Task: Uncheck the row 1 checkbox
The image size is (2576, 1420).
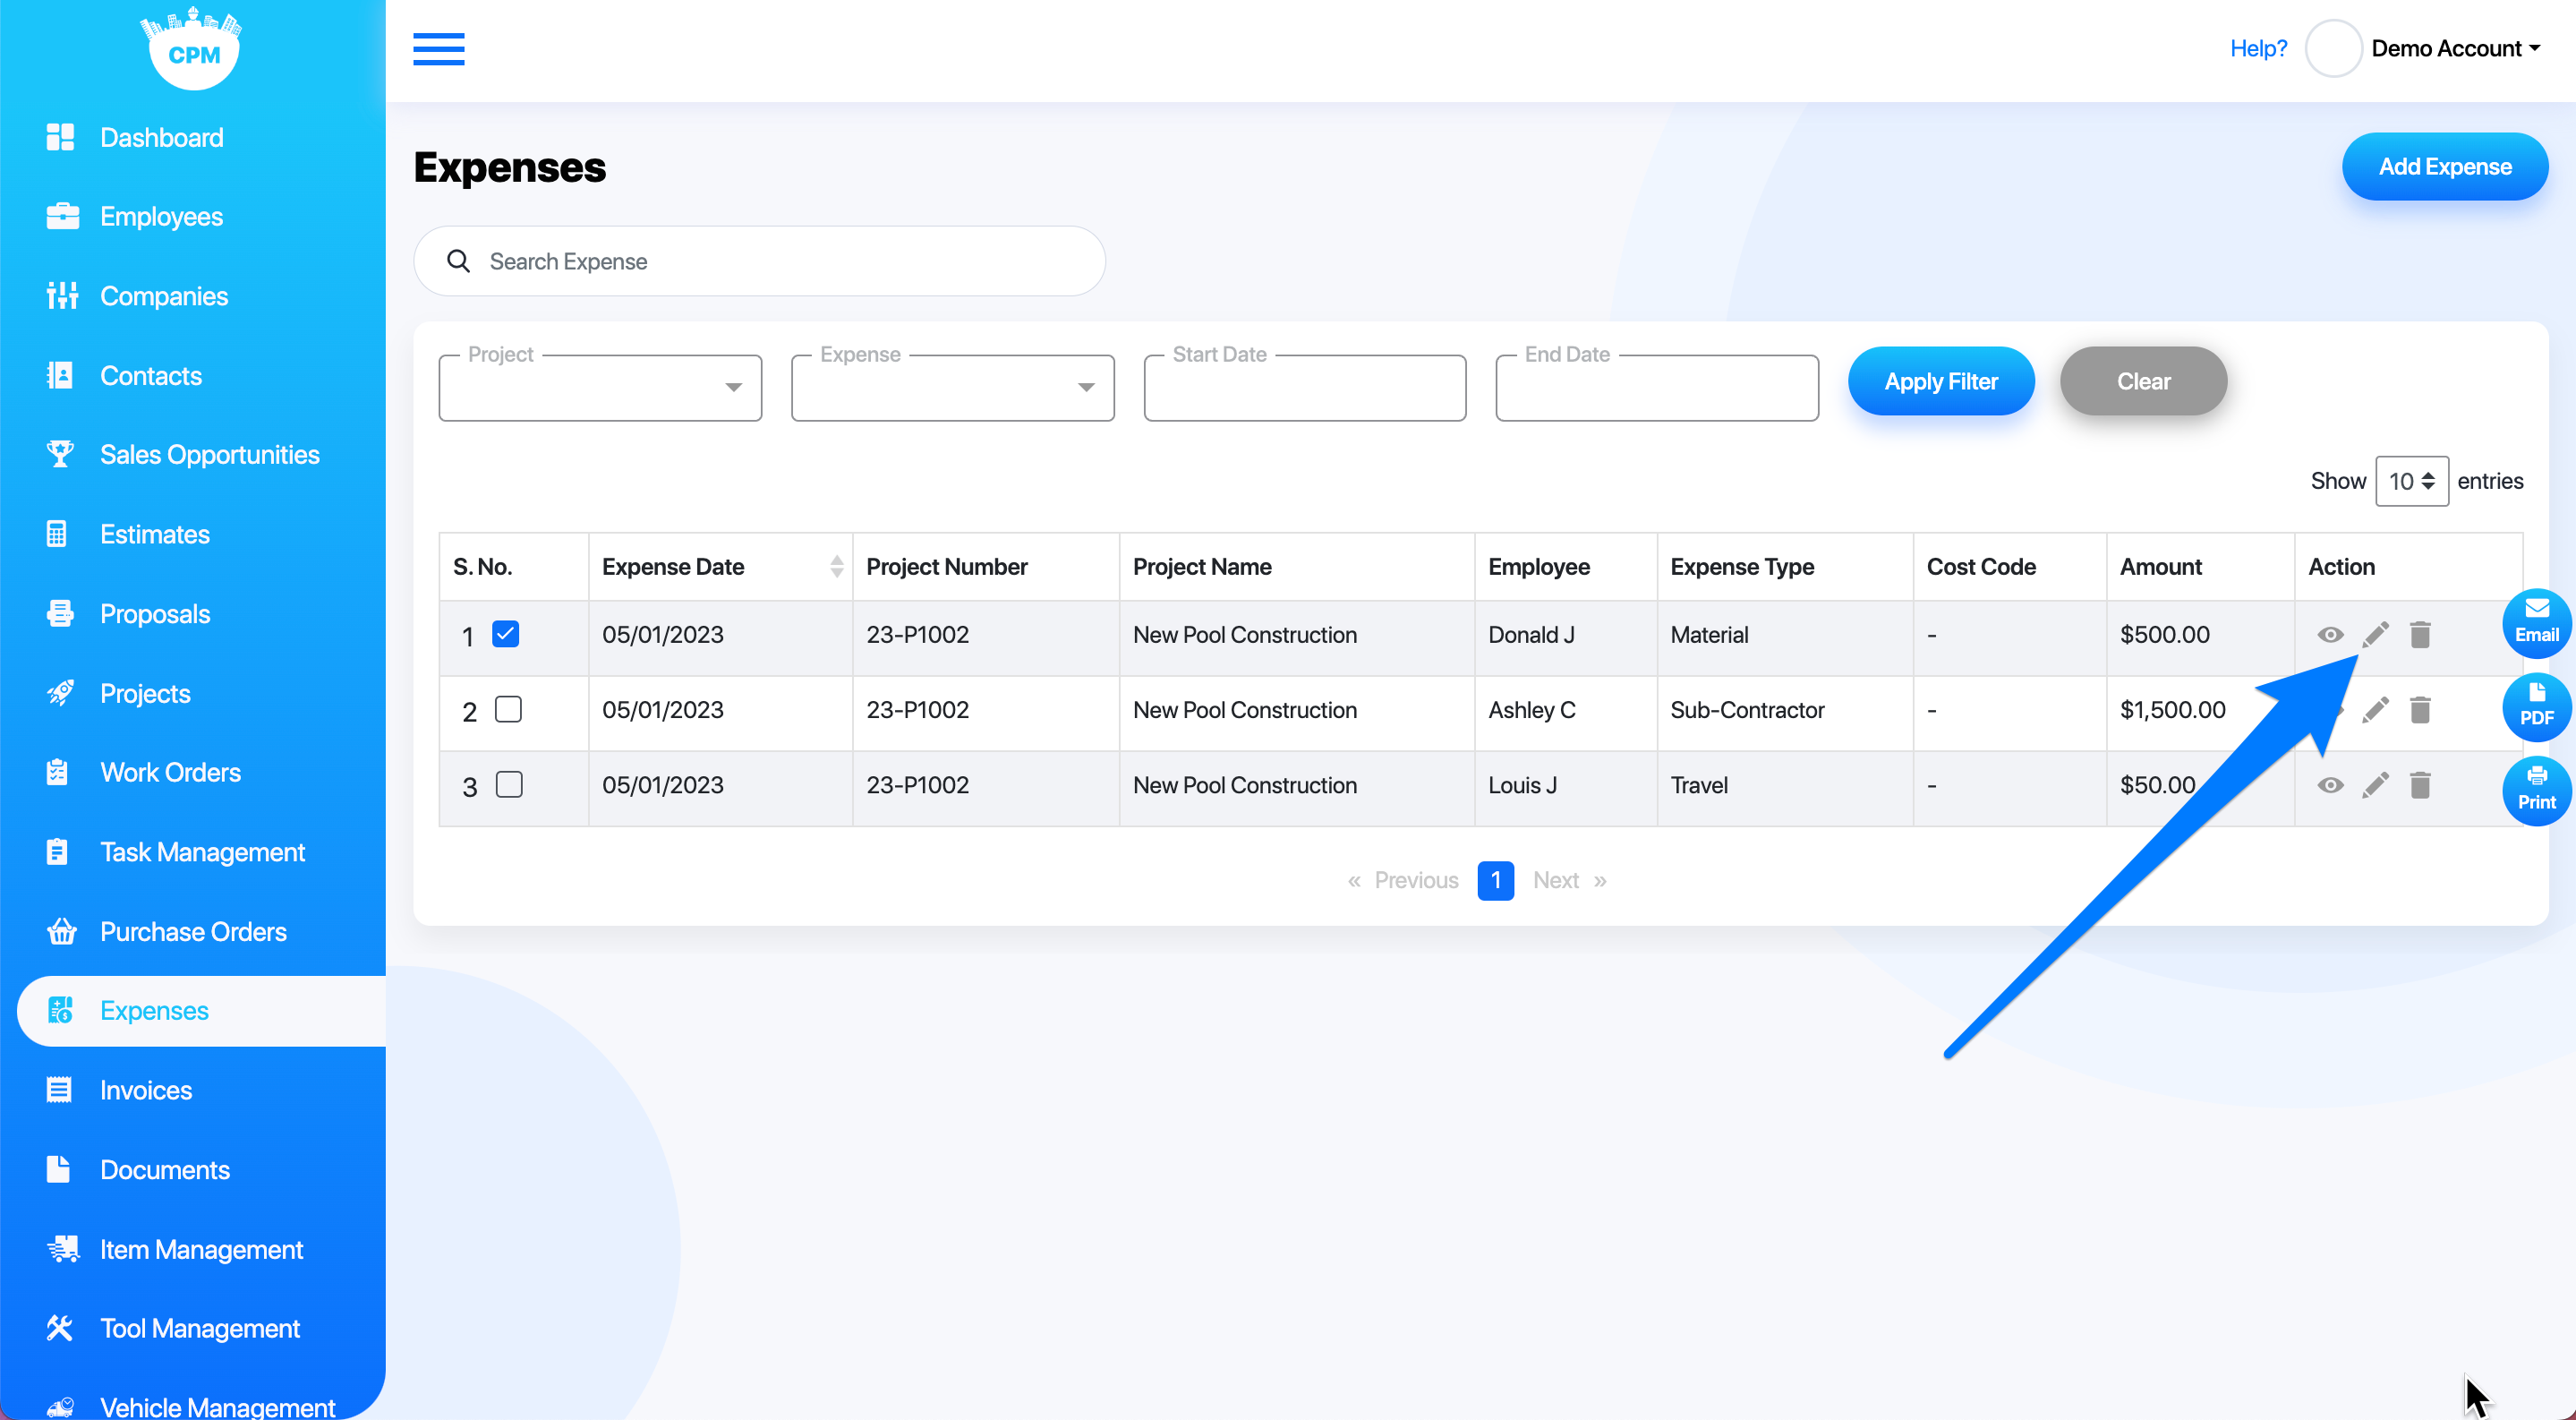Action: 505,634
